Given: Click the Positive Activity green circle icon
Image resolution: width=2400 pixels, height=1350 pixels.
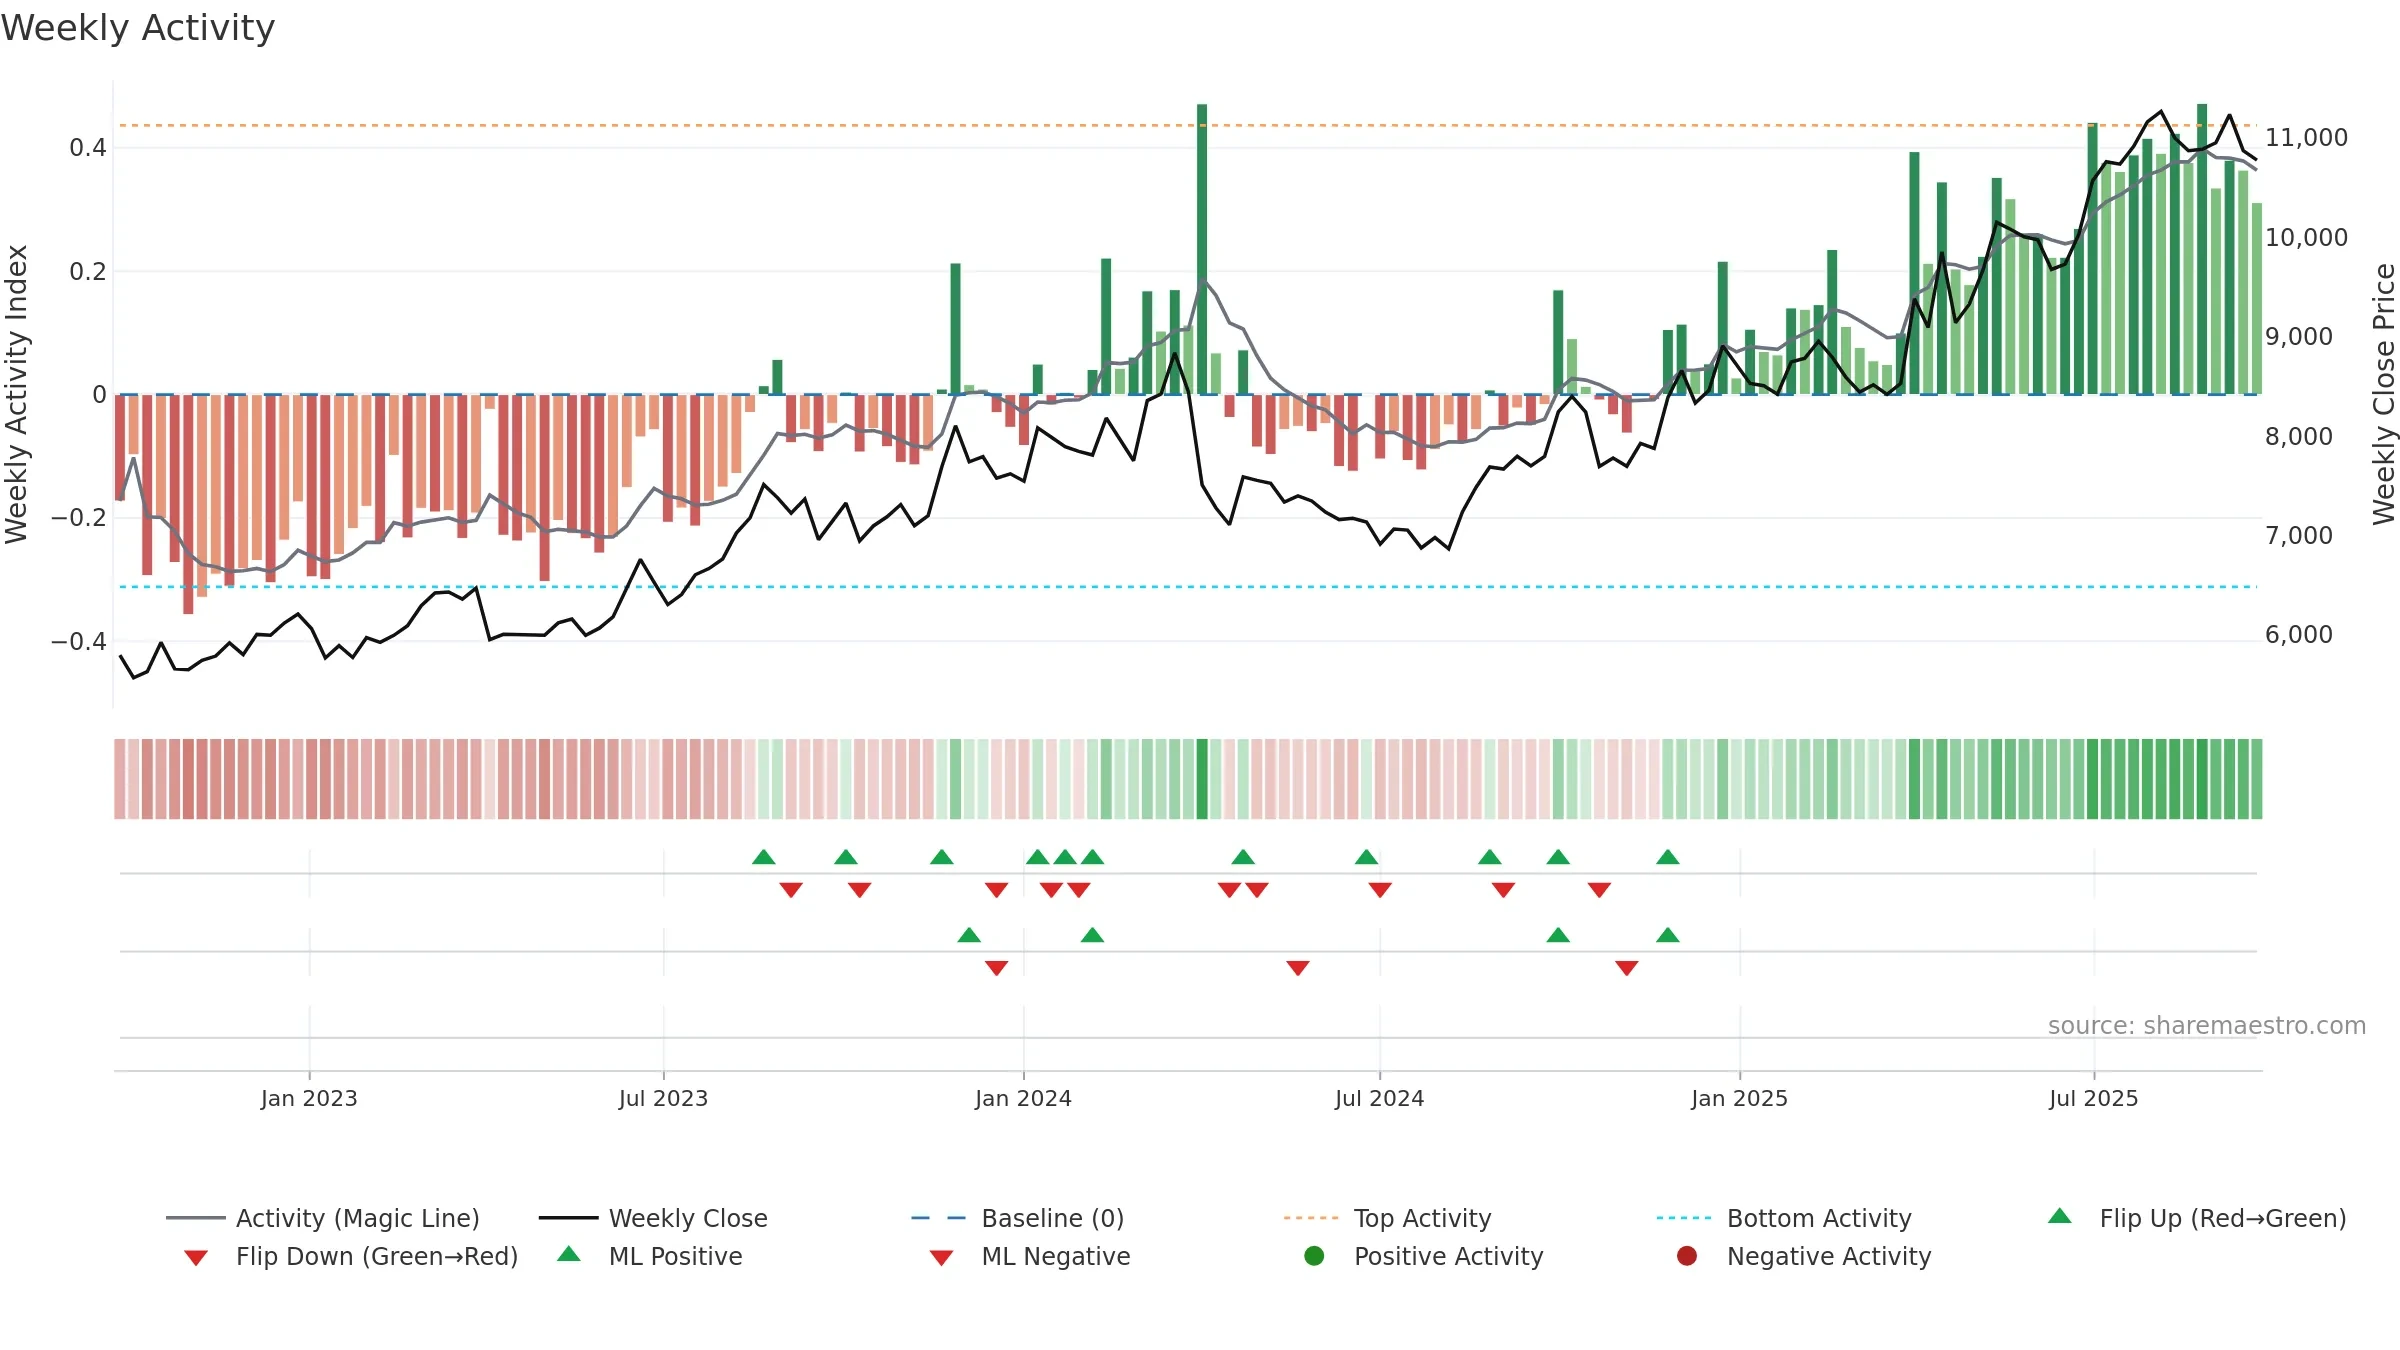Looking at the screenshot, I should click(x=1314, y=1256).
